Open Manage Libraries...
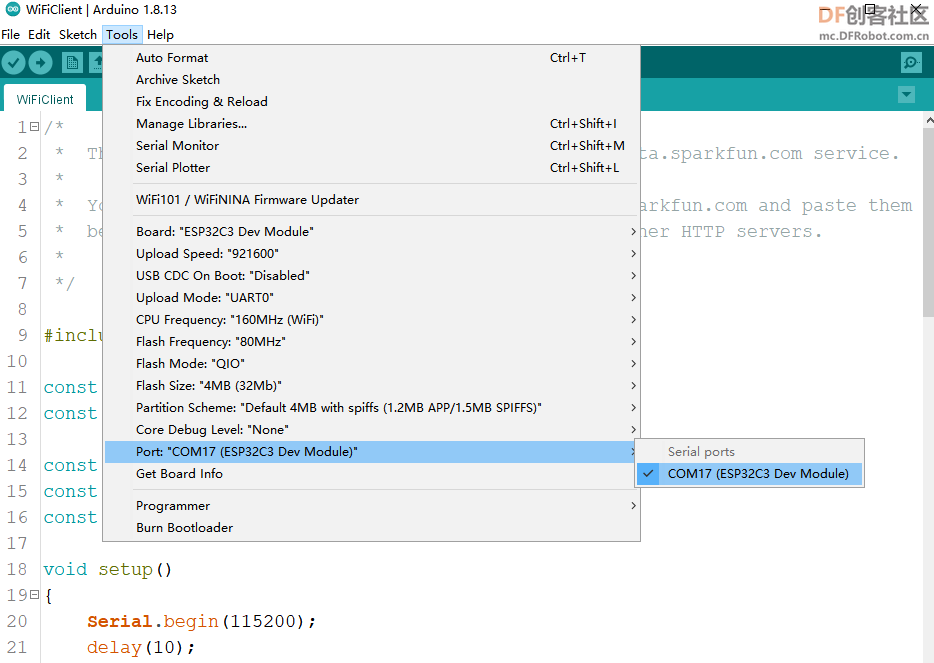The width and height of the screenshot is (934, 663). coord(371,124)
